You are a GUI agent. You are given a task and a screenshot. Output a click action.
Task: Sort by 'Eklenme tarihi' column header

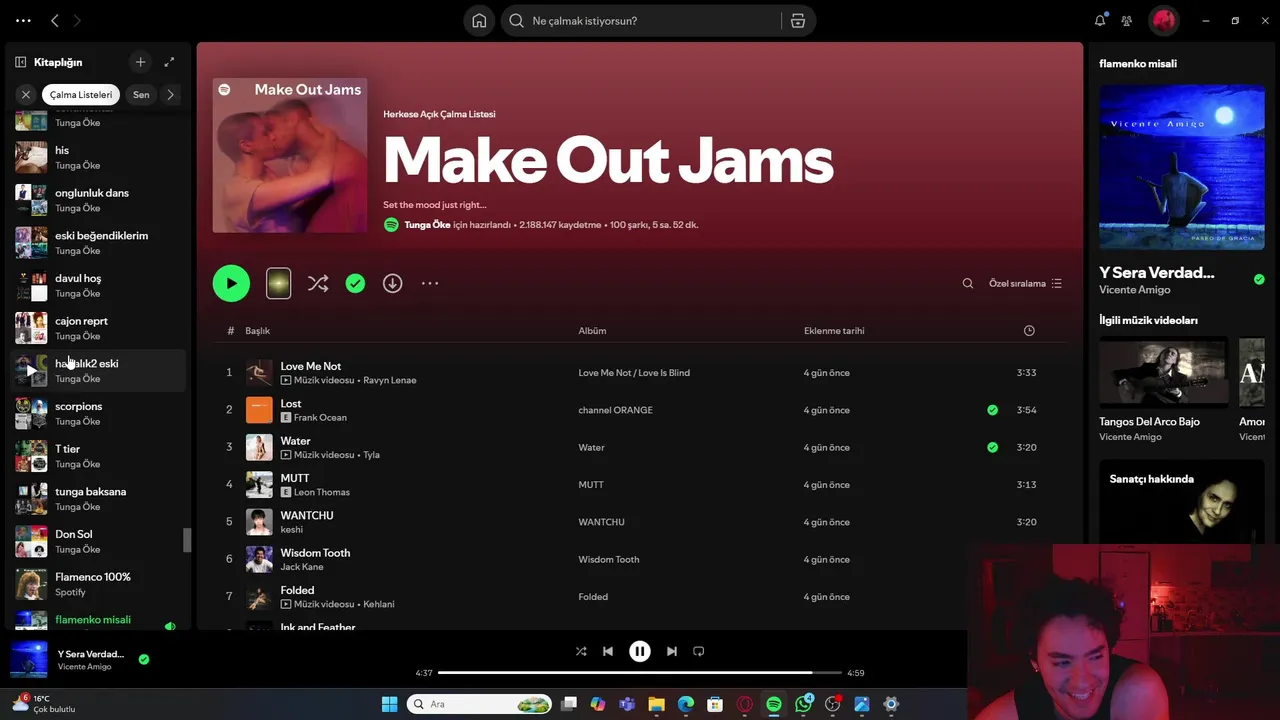click(834, 331)
